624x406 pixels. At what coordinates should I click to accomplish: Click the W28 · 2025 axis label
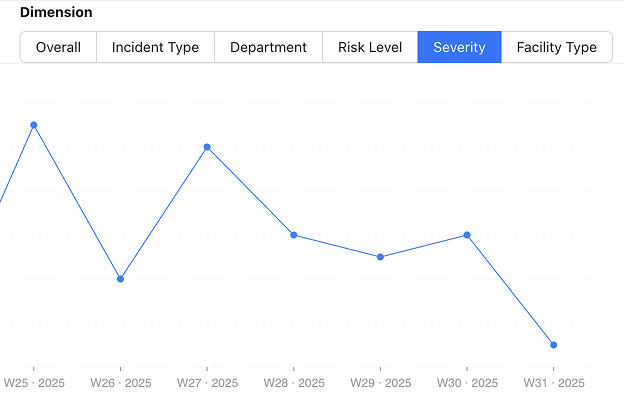click(x=294, y=383)
